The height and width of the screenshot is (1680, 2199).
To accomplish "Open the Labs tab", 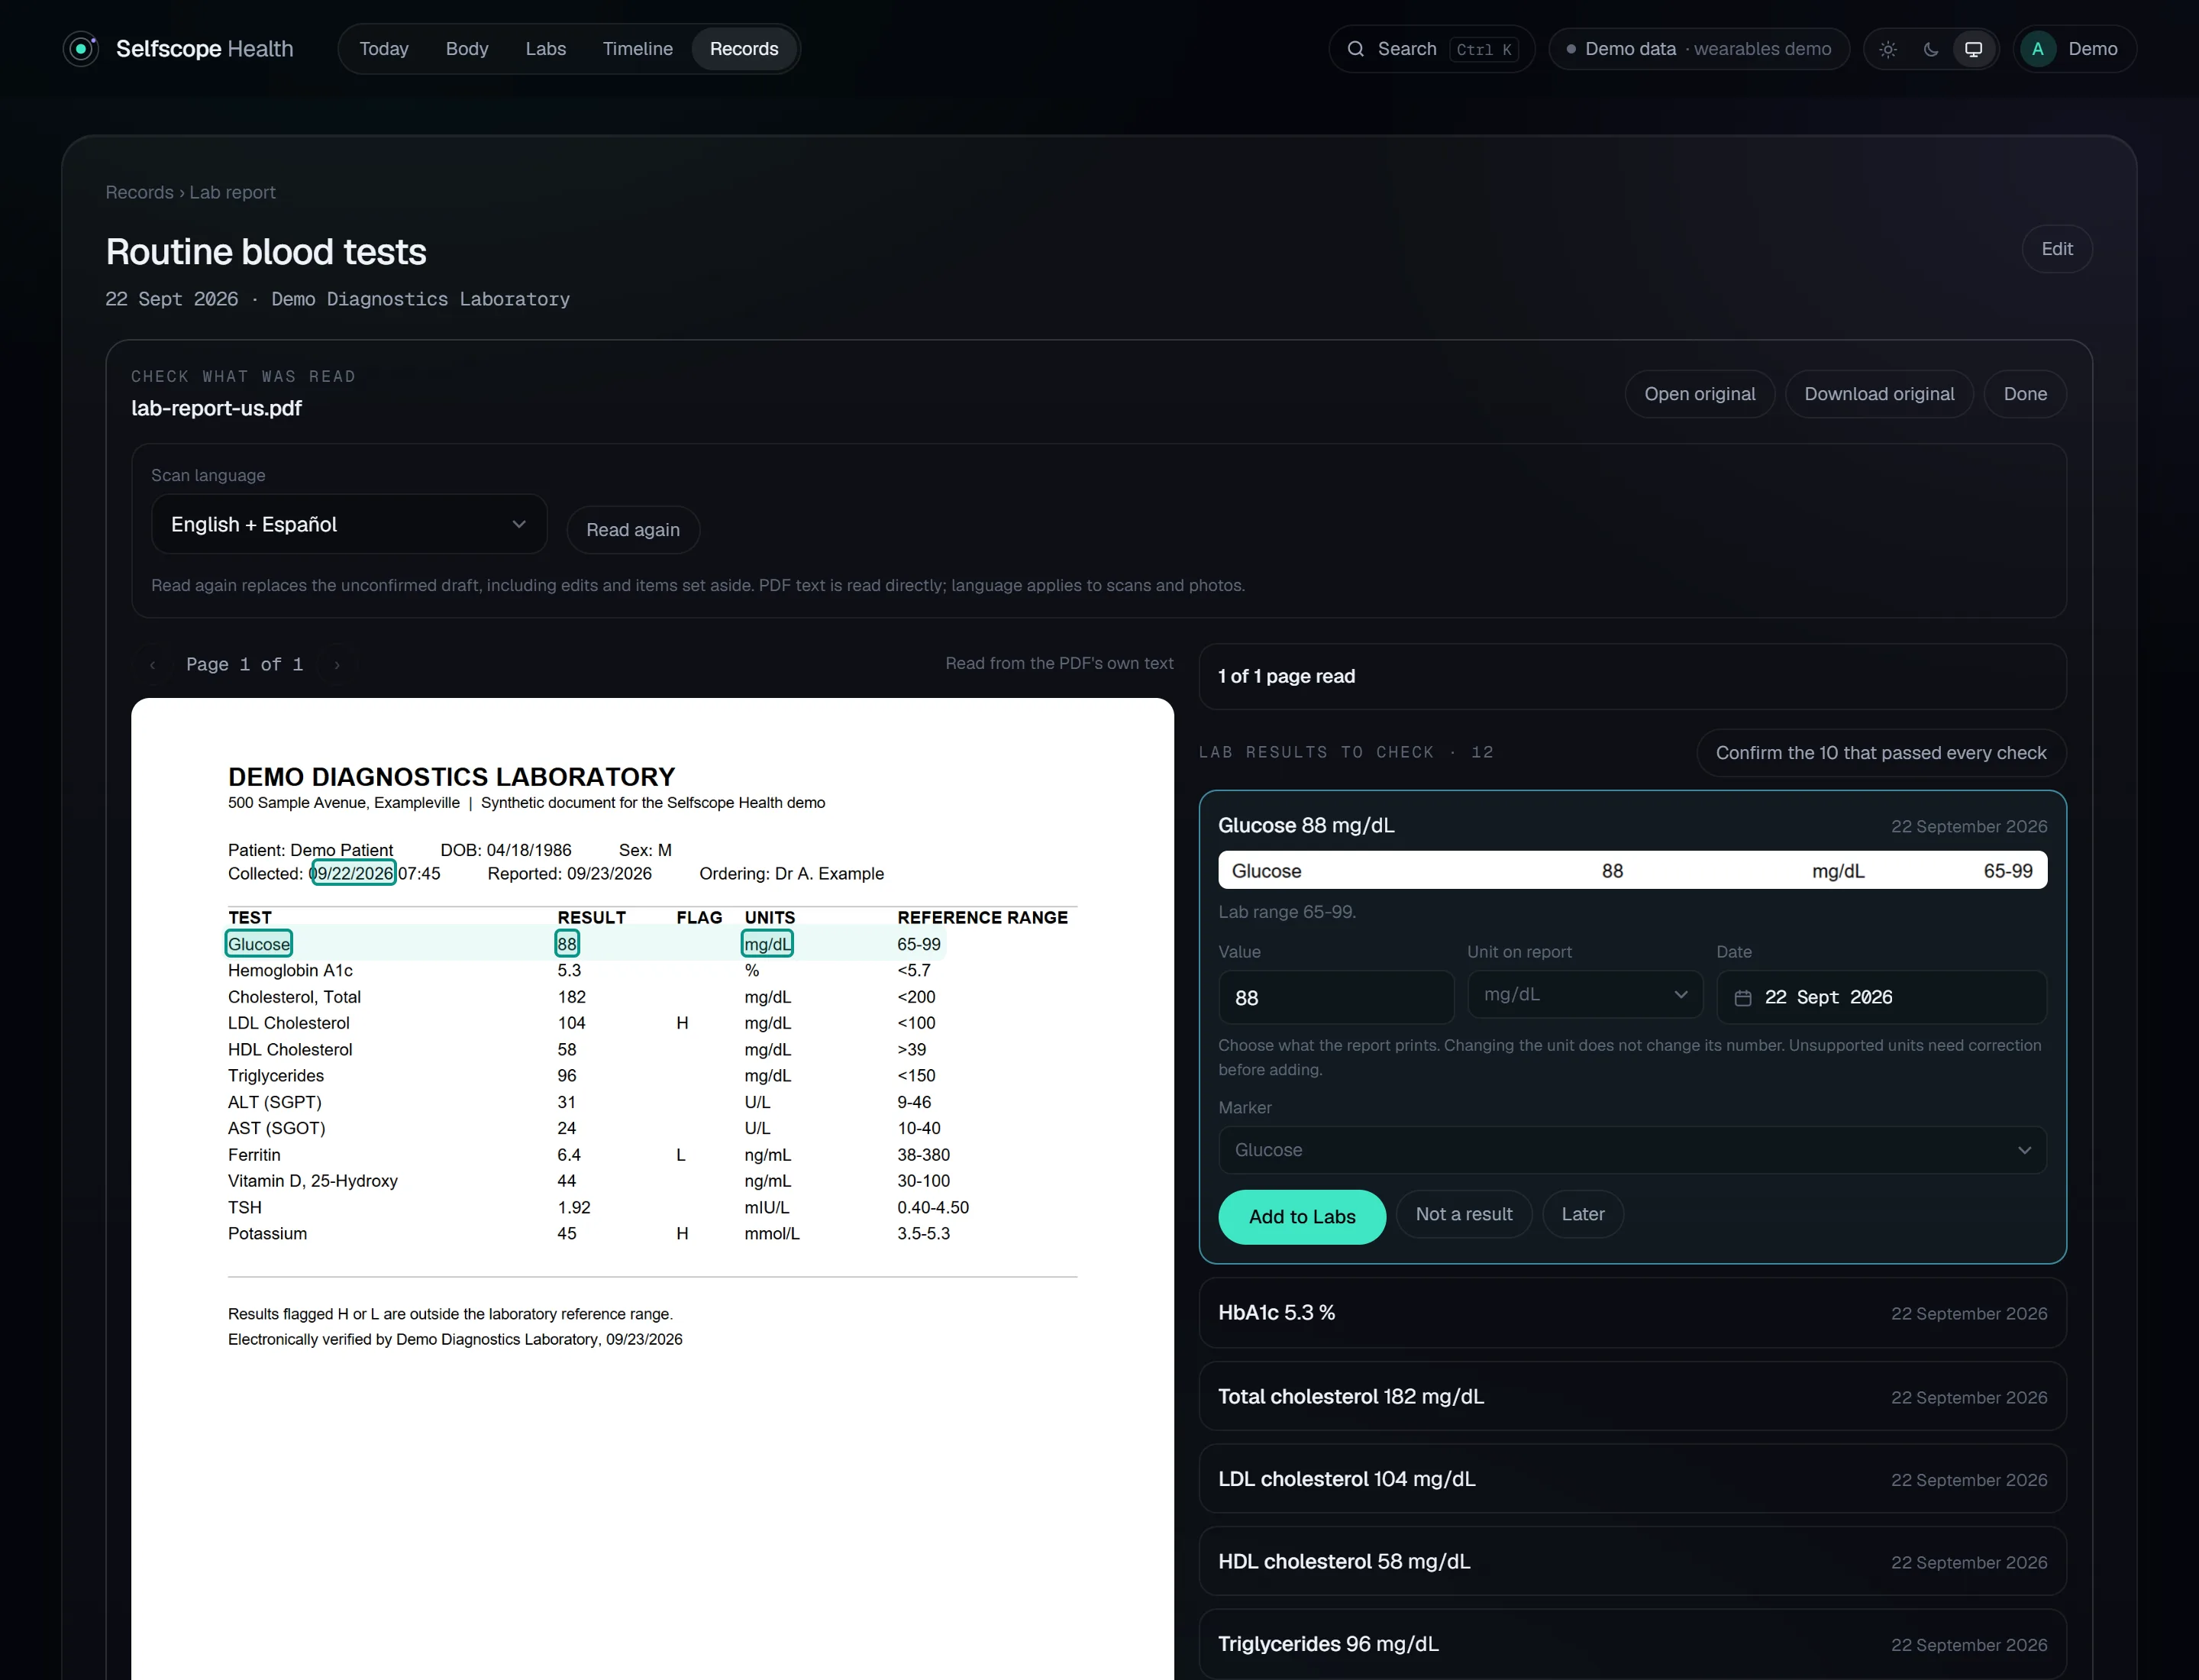I will tap(546, 49).
